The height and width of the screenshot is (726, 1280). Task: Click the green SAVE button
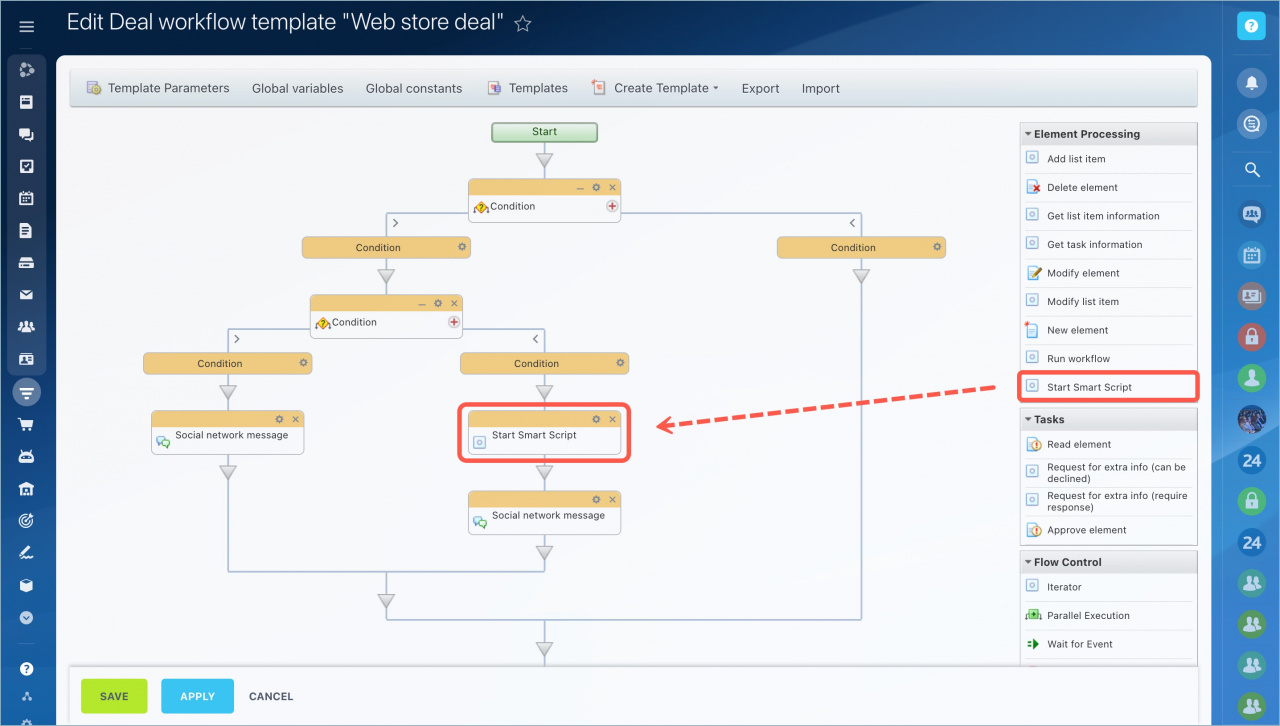click(x=114, y=696)
